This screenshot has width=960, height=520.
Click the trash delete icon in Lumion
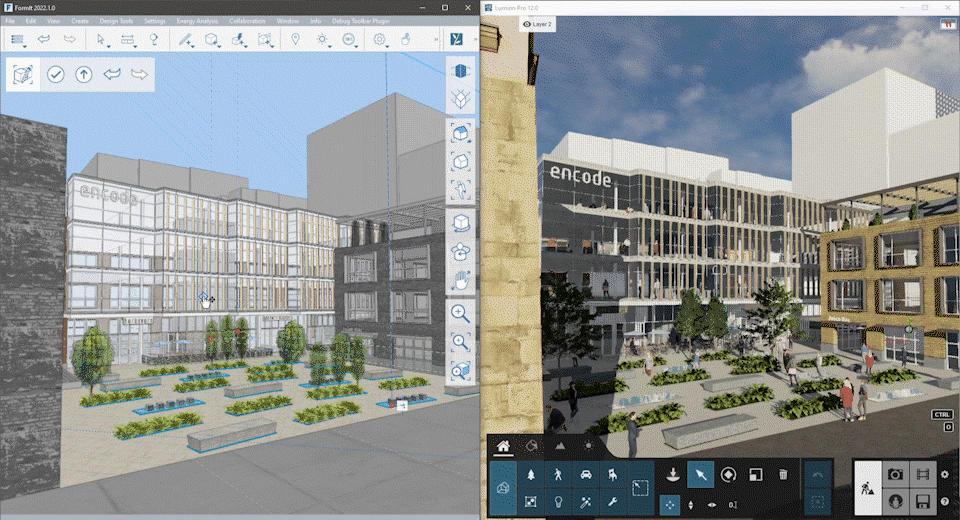pos(783,475)
